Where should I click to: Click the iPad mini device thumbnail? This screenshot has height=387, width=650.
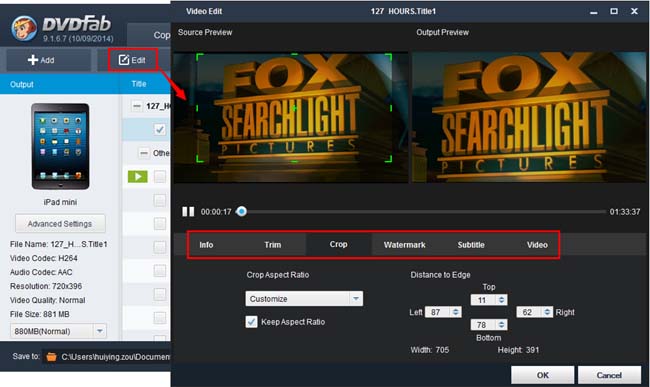(x=61, y=146)
